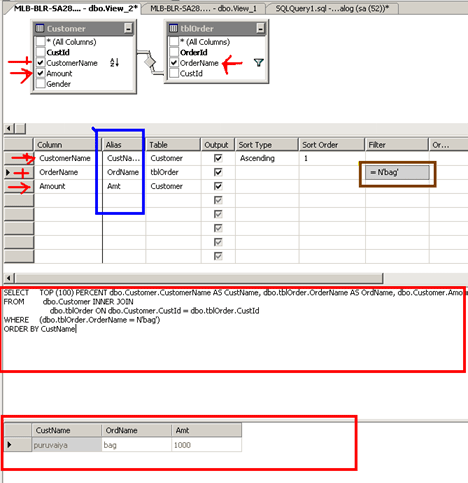468x483 pixels.
Task: Select the OrderName column cell in grid
Action: pyautogui.click(x=68, y=172)
